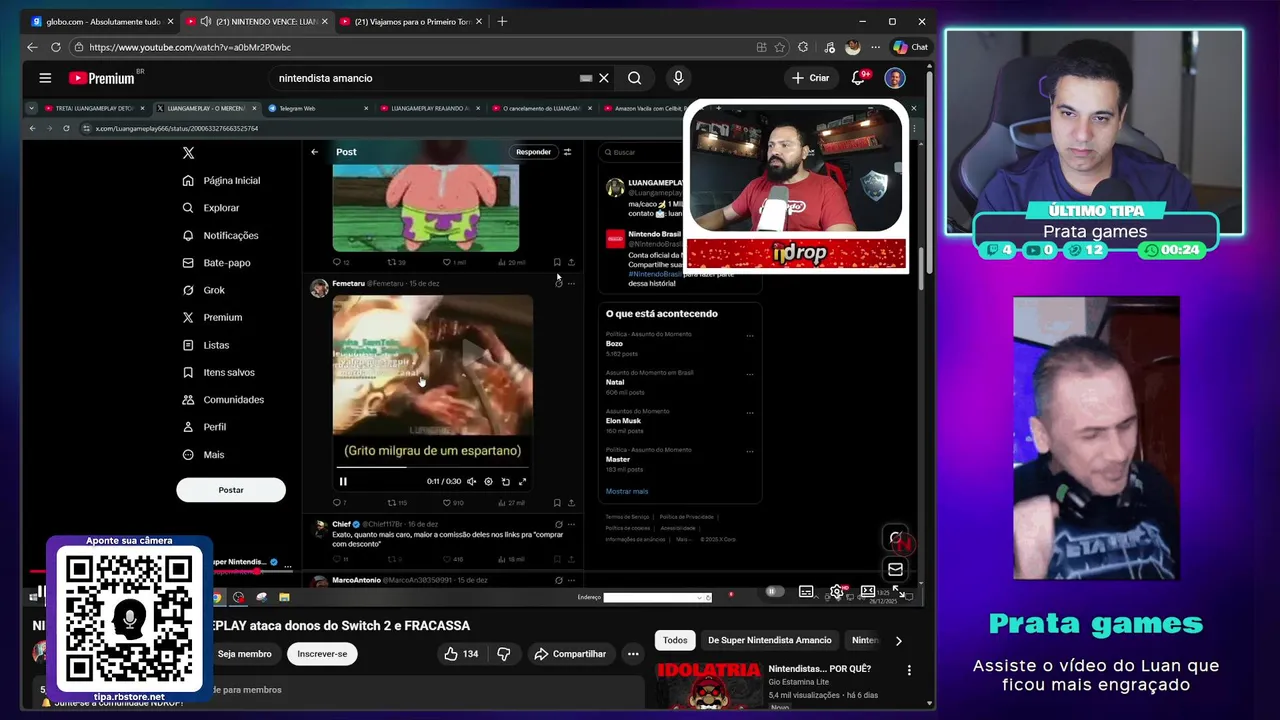Open Femetaru post more options ellipsis
This screenshot has height=720, width=1280.
pos(571,284)
